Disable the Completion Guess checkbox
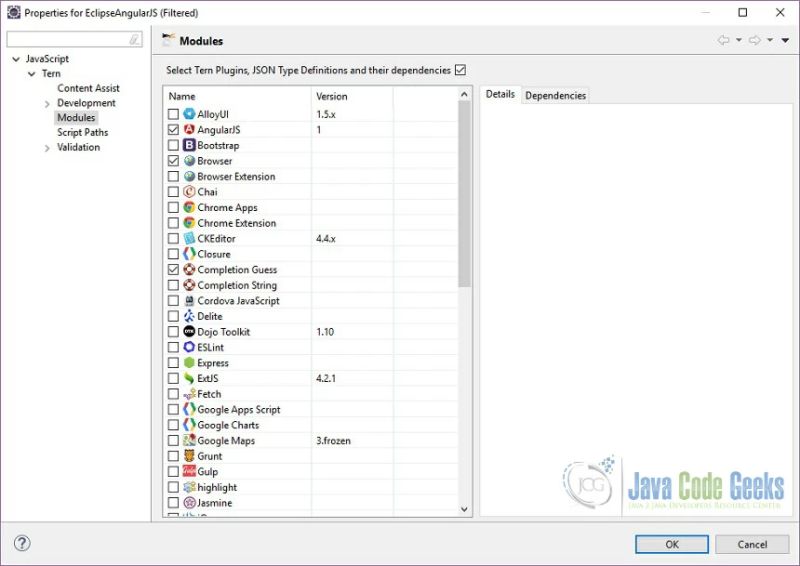 point(173,269)
